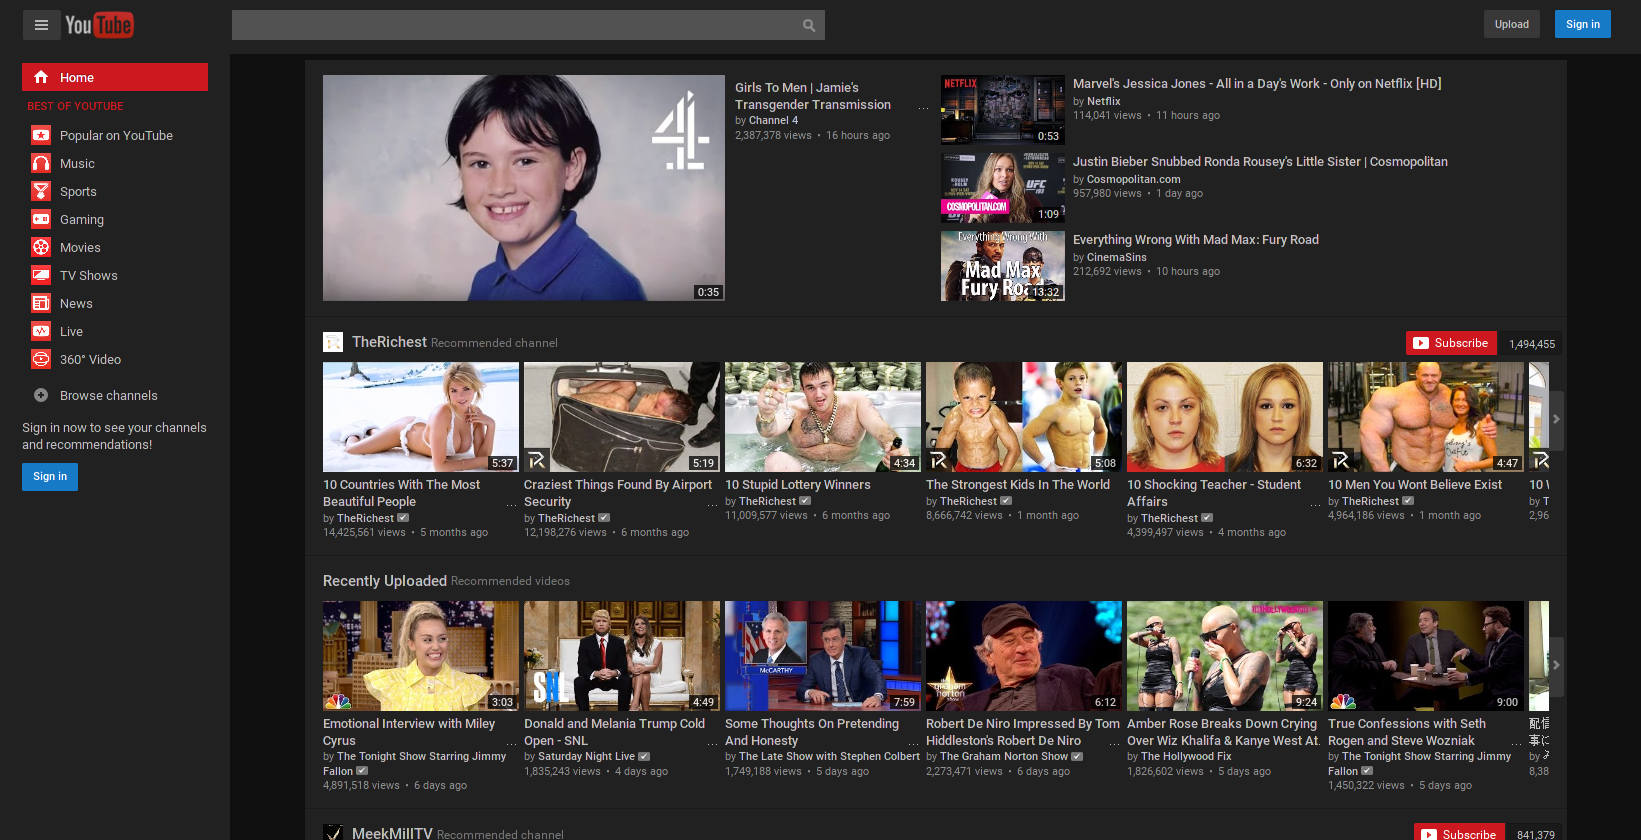
Task: Open the Gaming category icon
Action: point(41,219)
